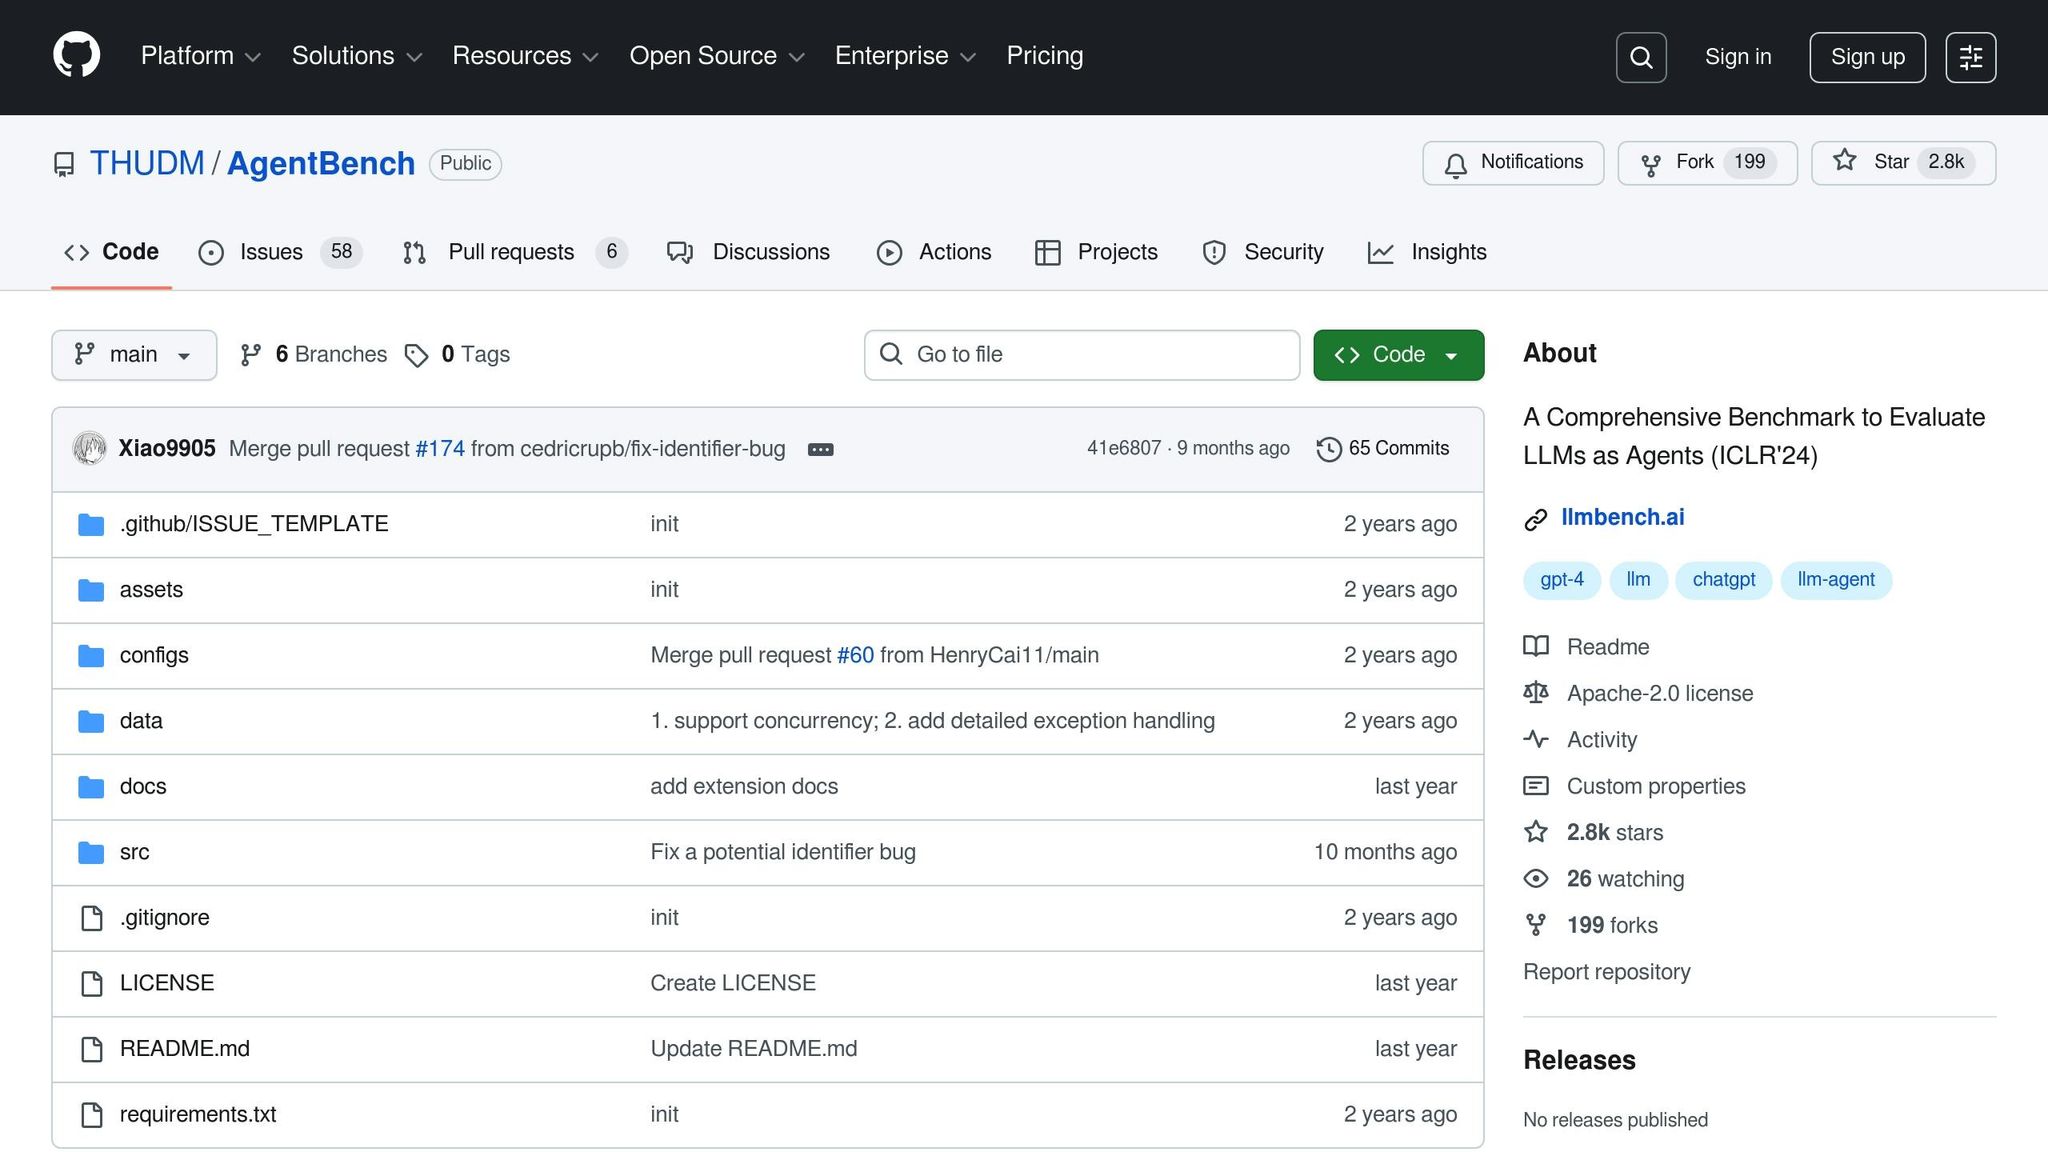Open the command palette icon top-right
This screenshot has width=2048, height=1152.
(x=1970, y=57)
